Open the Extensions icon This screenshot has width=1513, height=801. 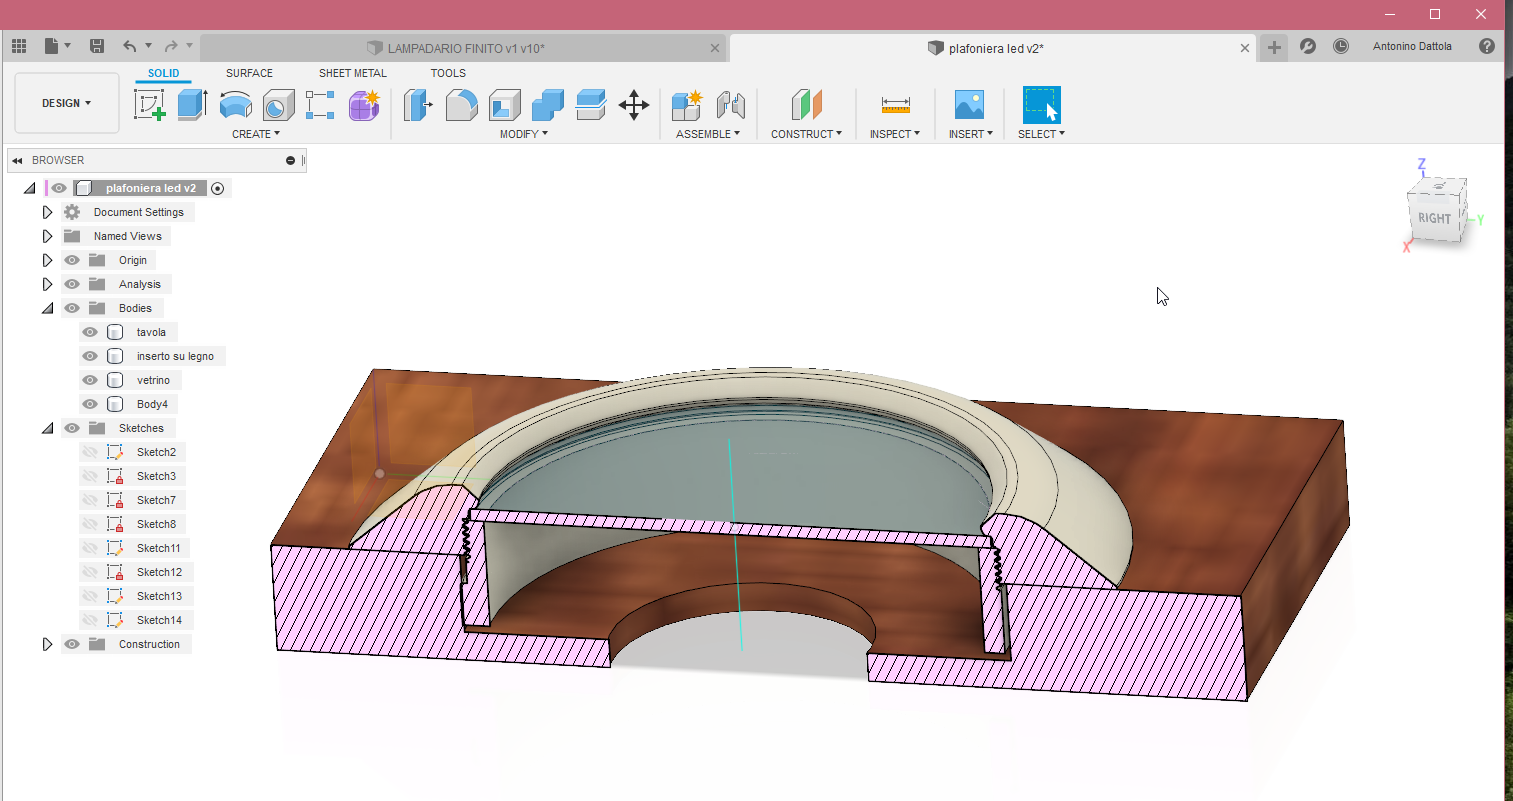[x=1308, y=46]
